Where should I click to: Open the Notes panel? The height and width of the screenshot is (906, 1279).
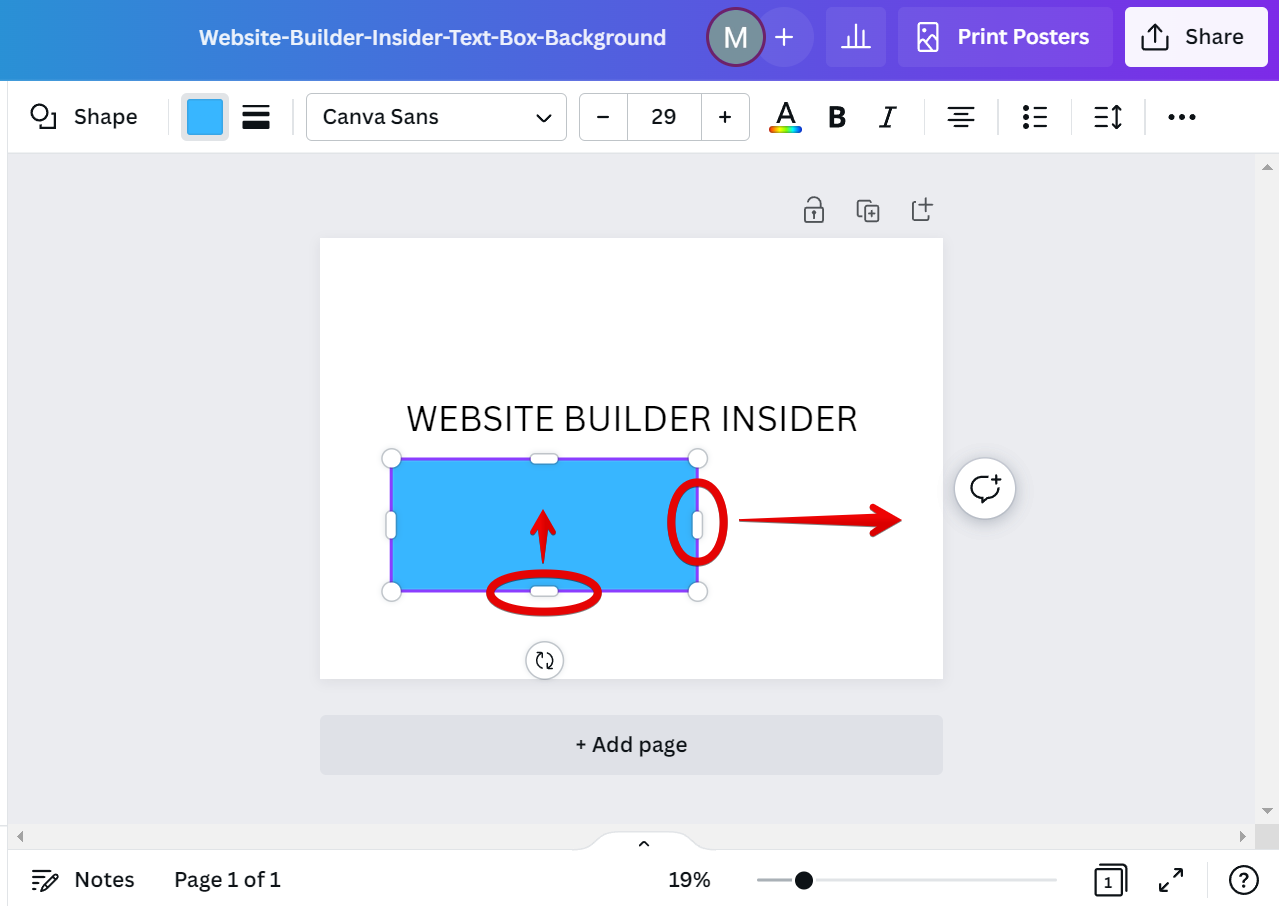click(82, 880)
